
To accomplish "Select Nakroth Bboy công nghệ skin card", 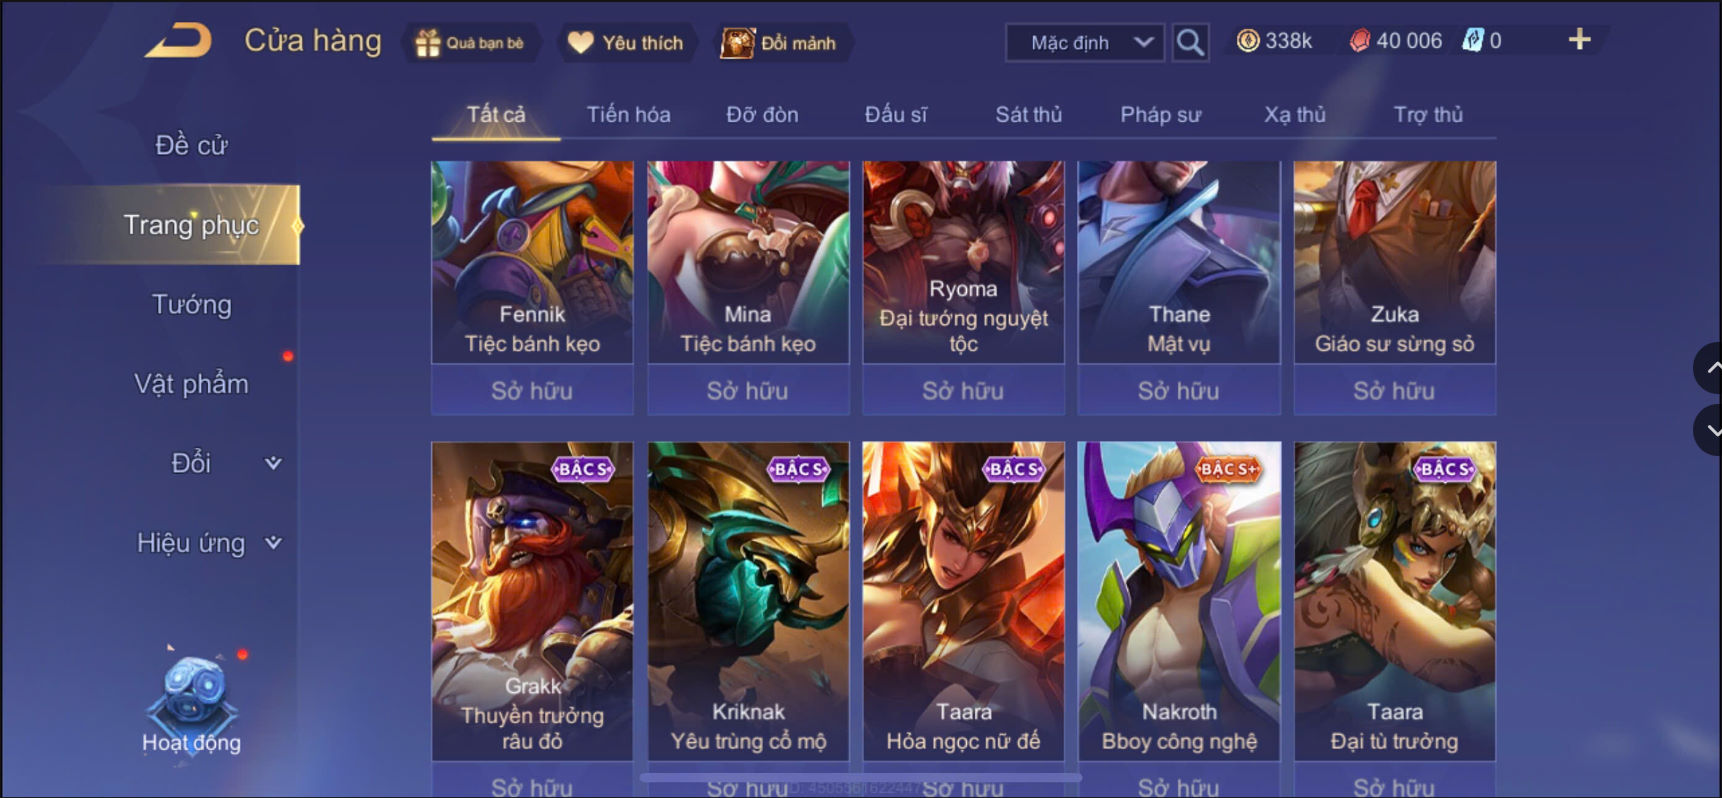I will (x=1179, y=601).
